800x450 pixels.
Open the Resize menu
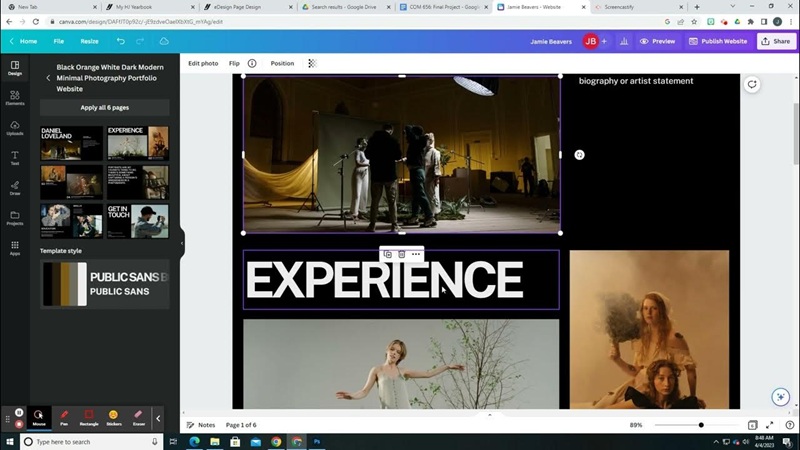coord(89,41)
